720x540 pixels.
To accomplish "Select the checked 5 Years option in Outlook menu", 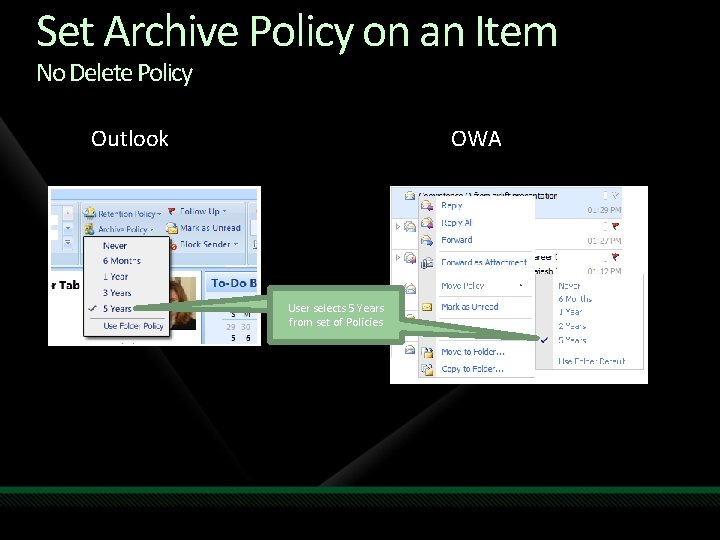I will pos(117,309).
